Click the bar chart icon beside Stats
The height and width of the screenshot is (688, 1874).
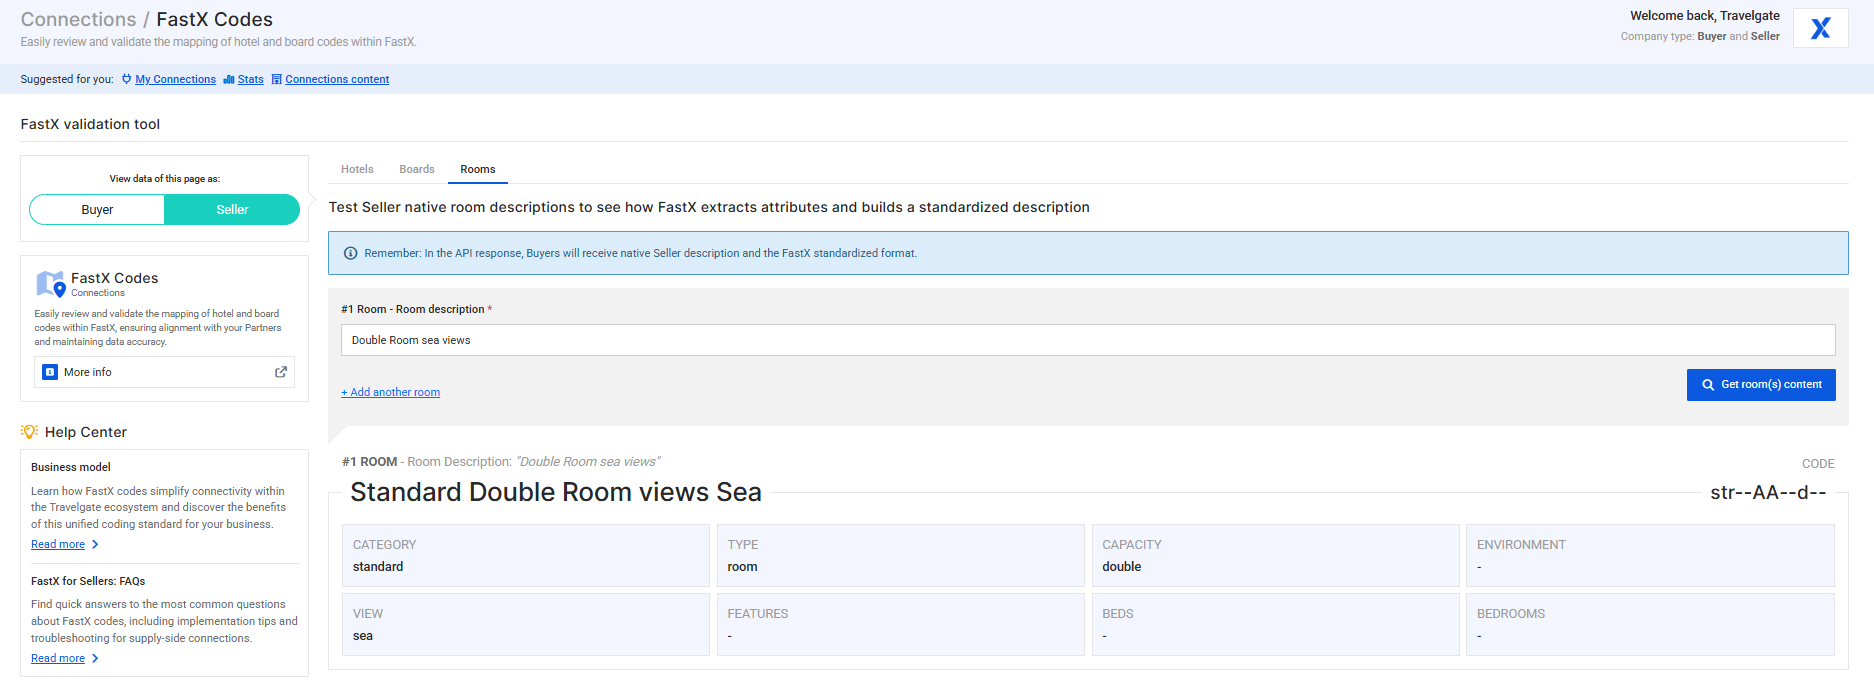[x=229, y=79]
